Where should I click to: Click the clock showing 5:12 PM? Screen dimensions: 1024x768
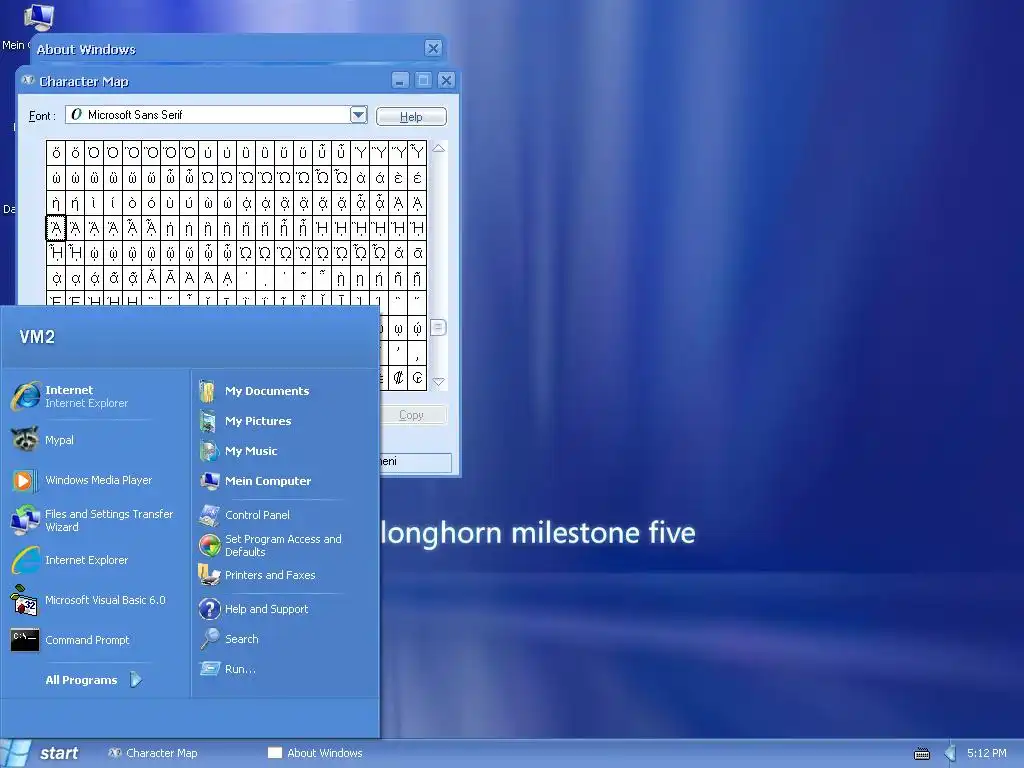point(986,753)
